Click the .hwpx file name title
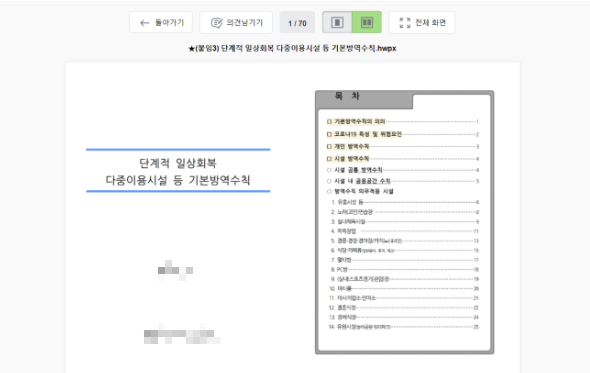Screen dimensions: 590x373 292,48
